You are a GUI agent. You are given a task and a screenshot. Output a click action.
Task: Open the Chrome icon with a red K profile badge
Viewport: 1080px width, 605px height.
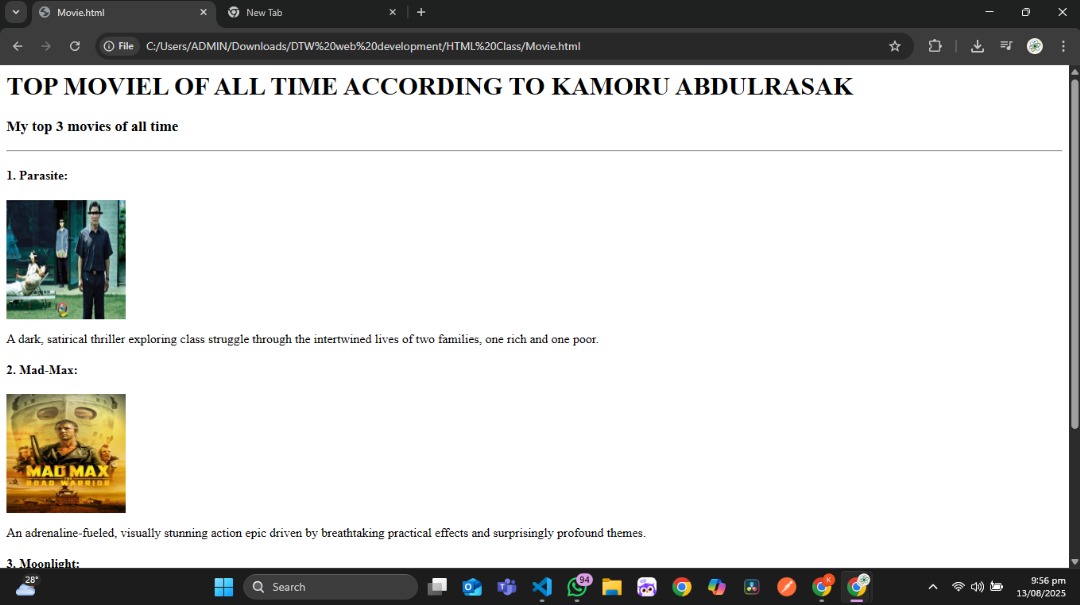[822, 586]
